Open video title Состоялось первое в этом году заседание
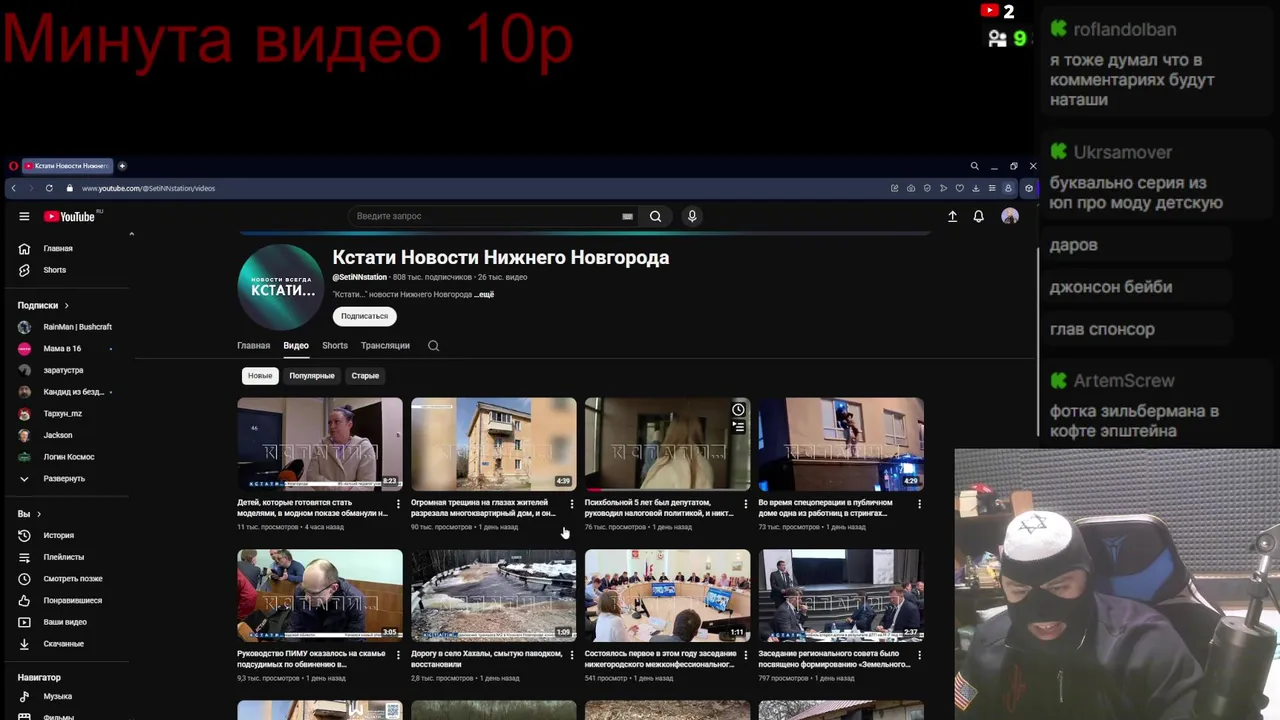The height and width of the screenshot is (720, 1280). click(661, 659)
